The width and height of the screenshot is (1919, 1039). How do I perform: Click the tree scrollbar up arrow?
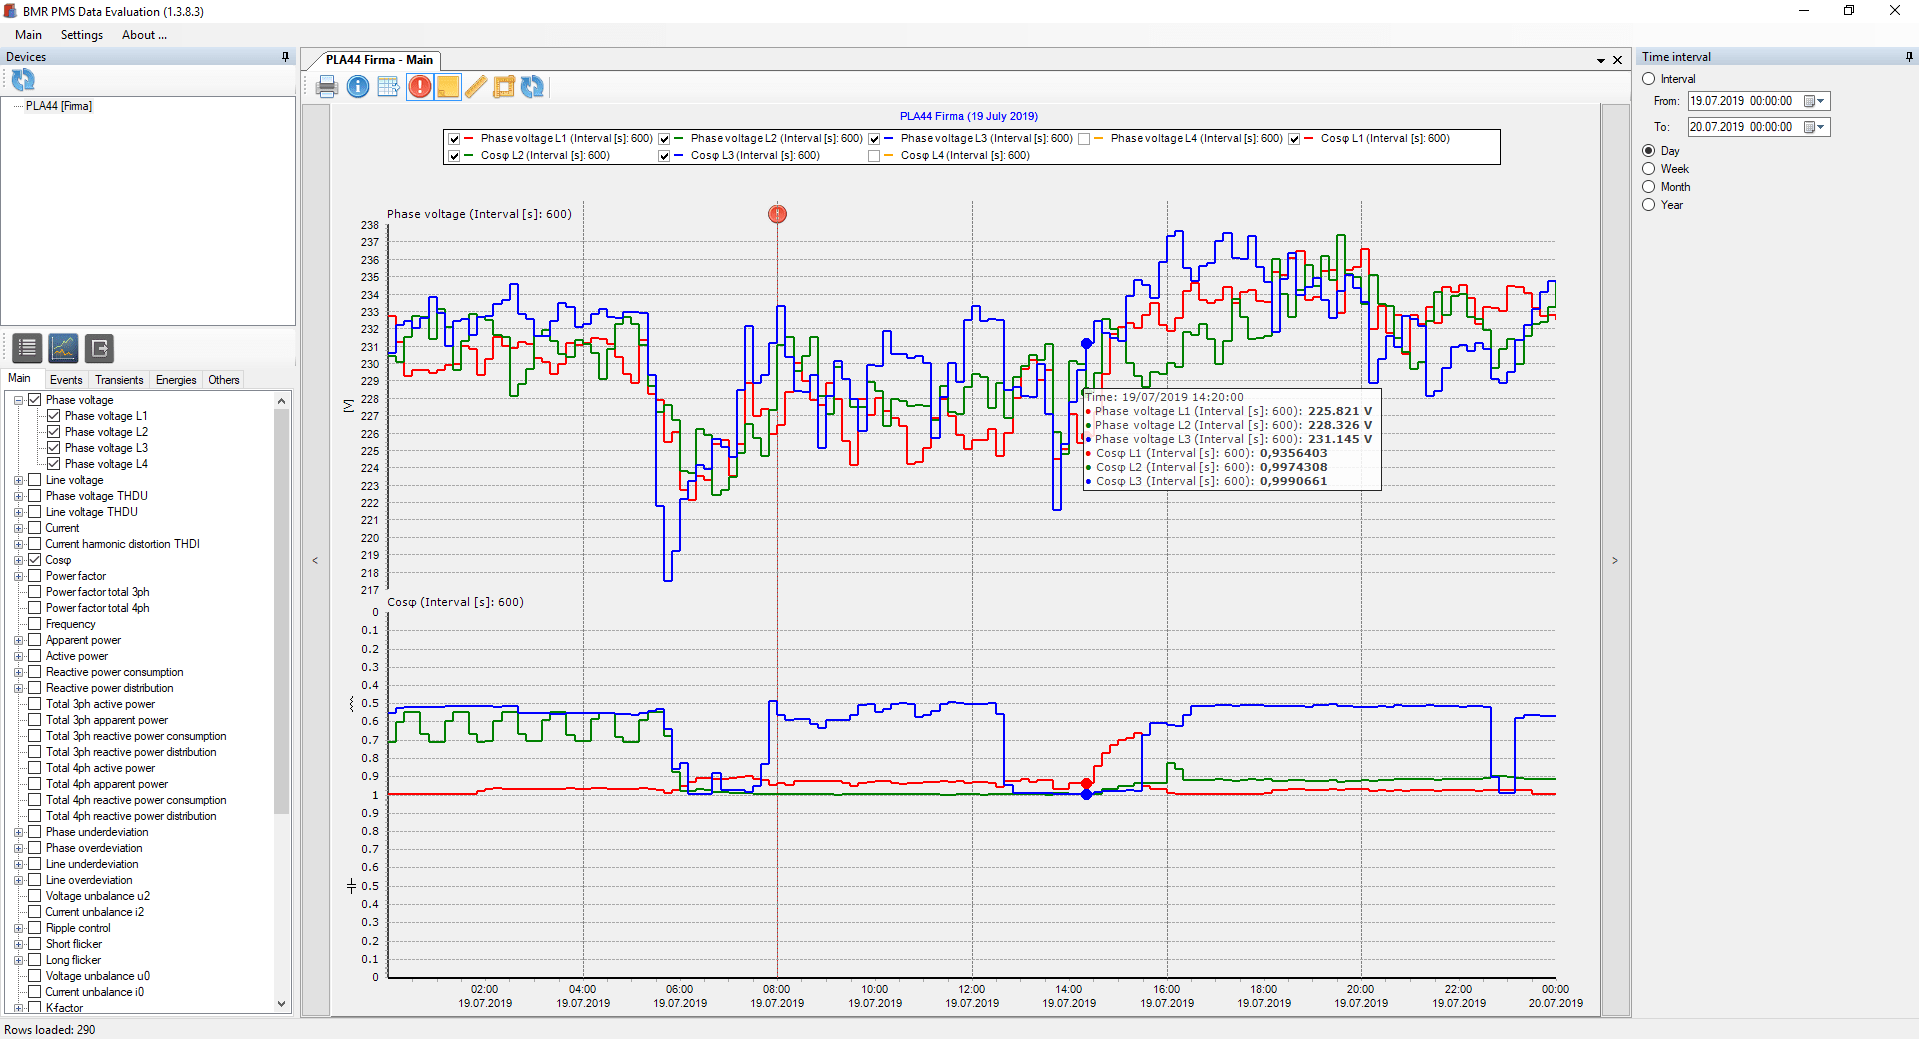281,401
